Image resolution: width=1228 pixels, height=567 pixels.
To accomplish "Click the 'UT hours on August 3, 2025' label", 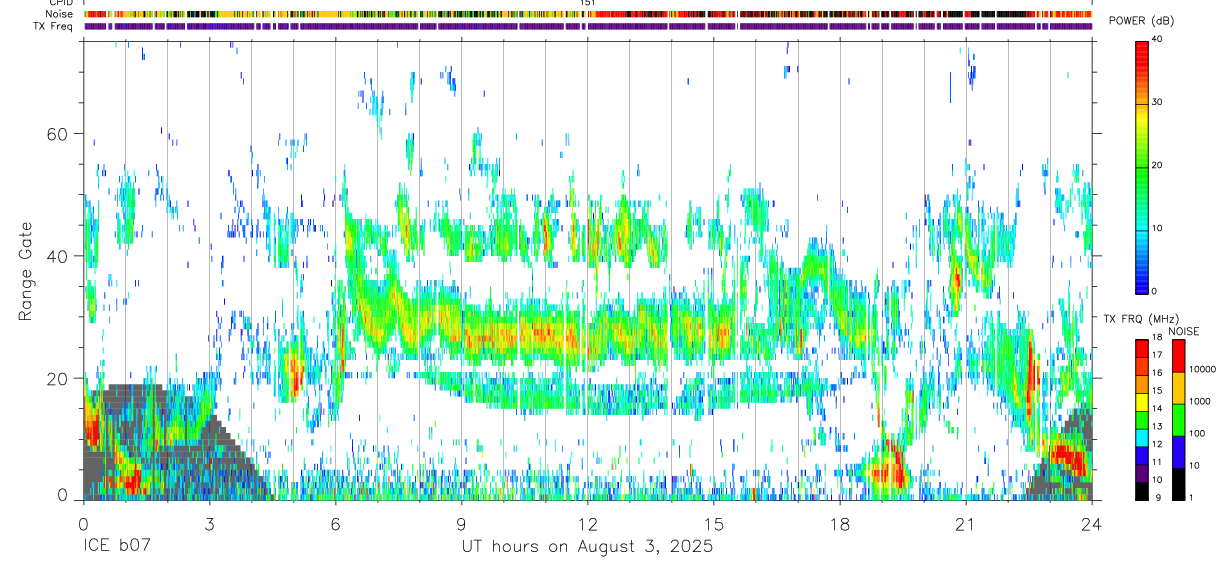I will click(587, 547).
